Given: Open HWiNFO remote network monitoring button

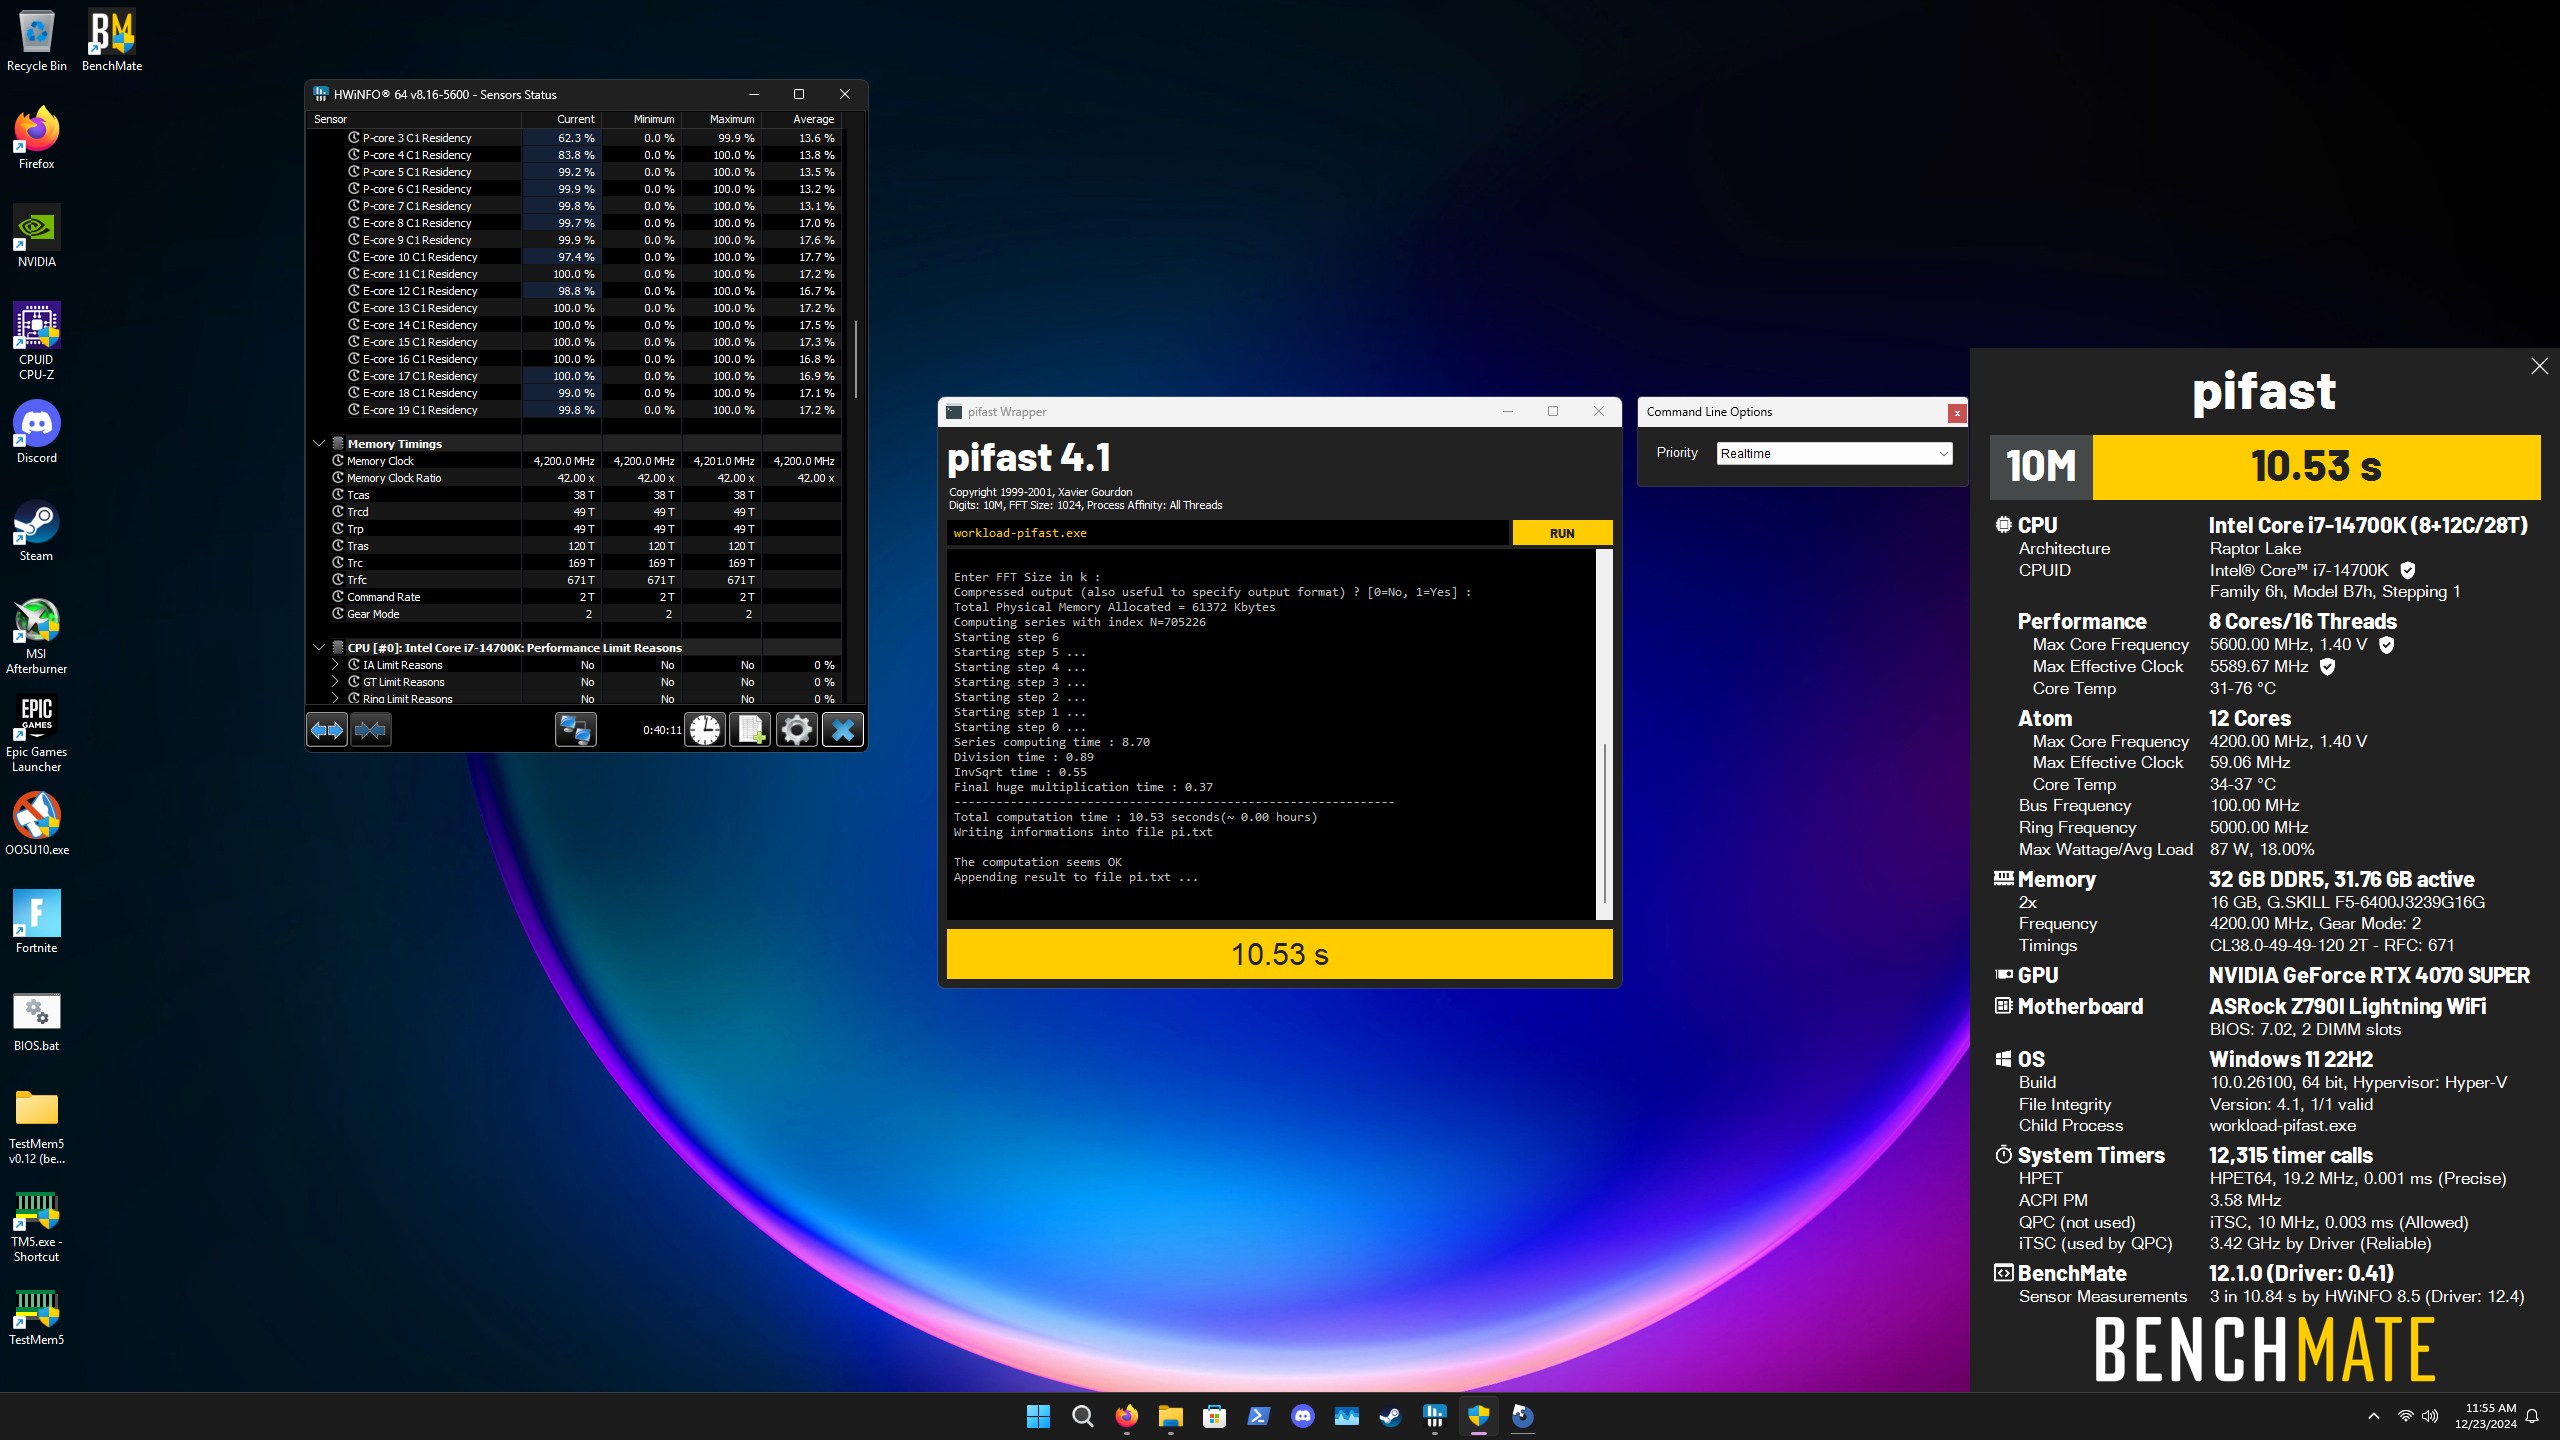Looking at the screenshot, I should click(x=576, y=730).
